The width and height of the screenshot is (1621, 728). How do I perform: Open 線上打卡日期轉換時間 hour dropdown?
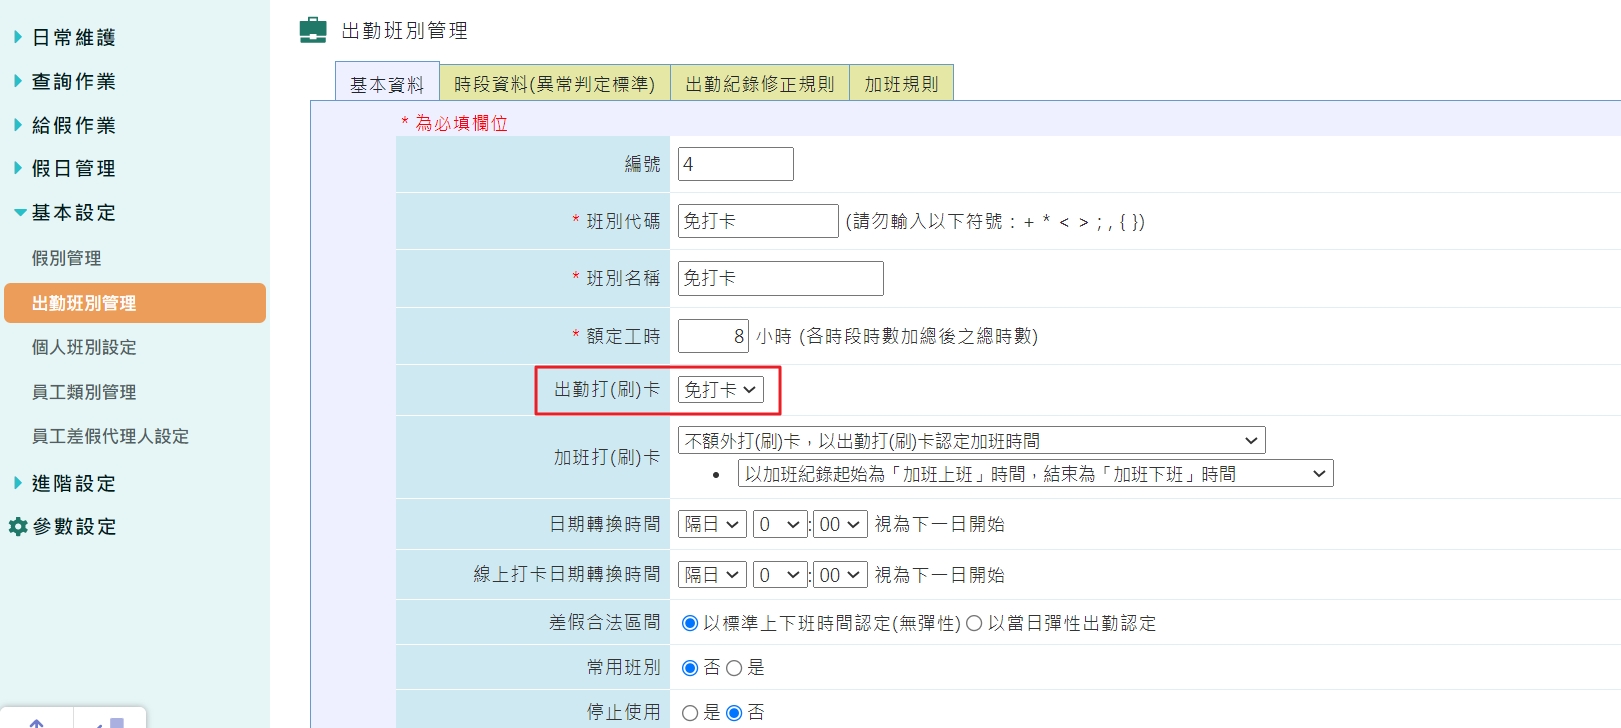[x=780, y=574]
